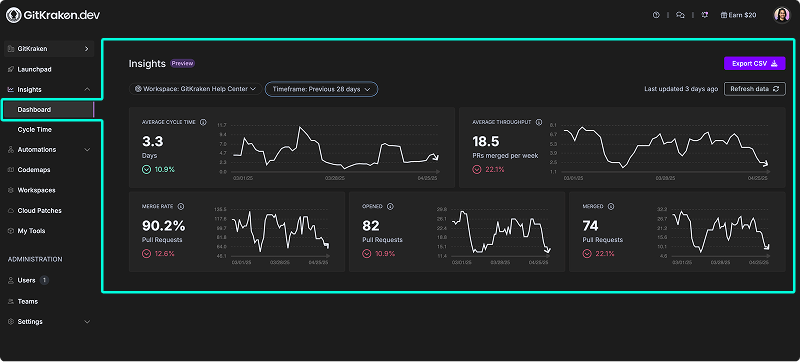This screenshot has height=362, width=800.
Task: Click the "18.5" throughput value
Action: pos(486,141)
